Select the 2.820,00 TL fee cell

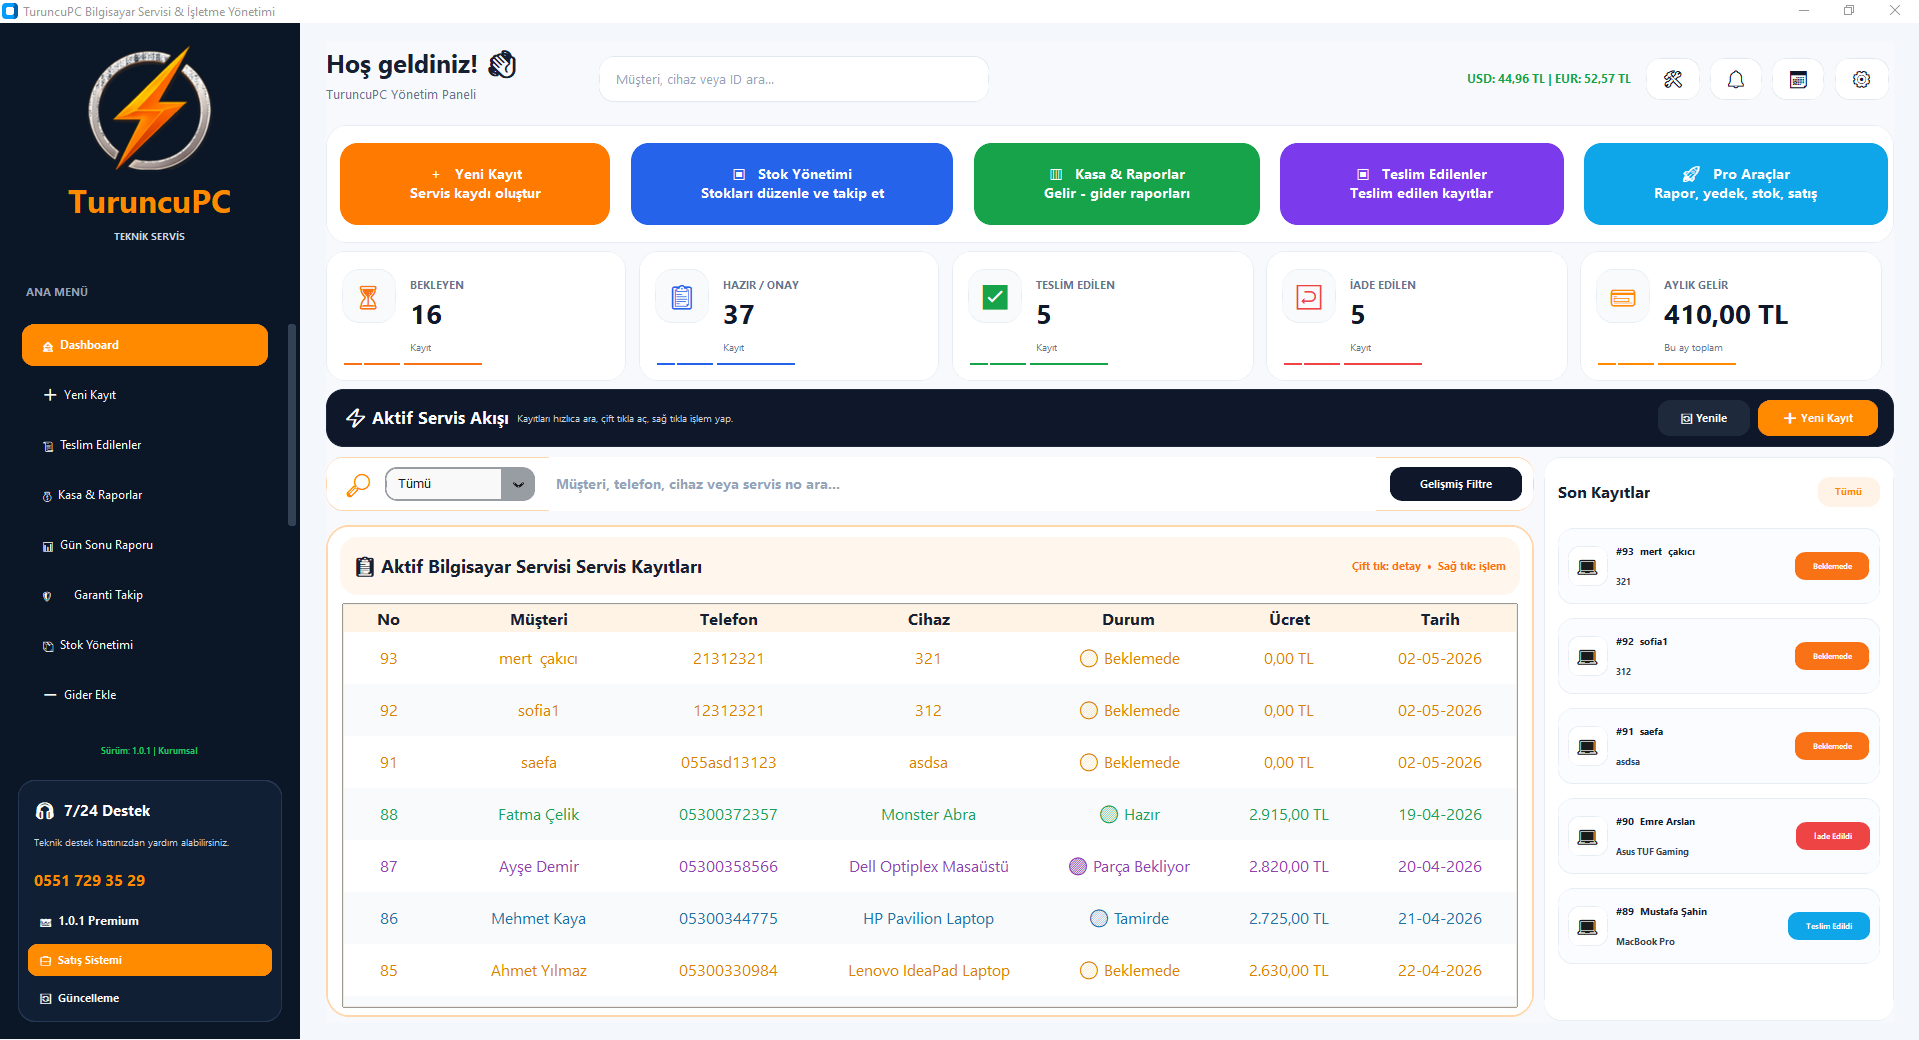click(x=1289, y=867)
